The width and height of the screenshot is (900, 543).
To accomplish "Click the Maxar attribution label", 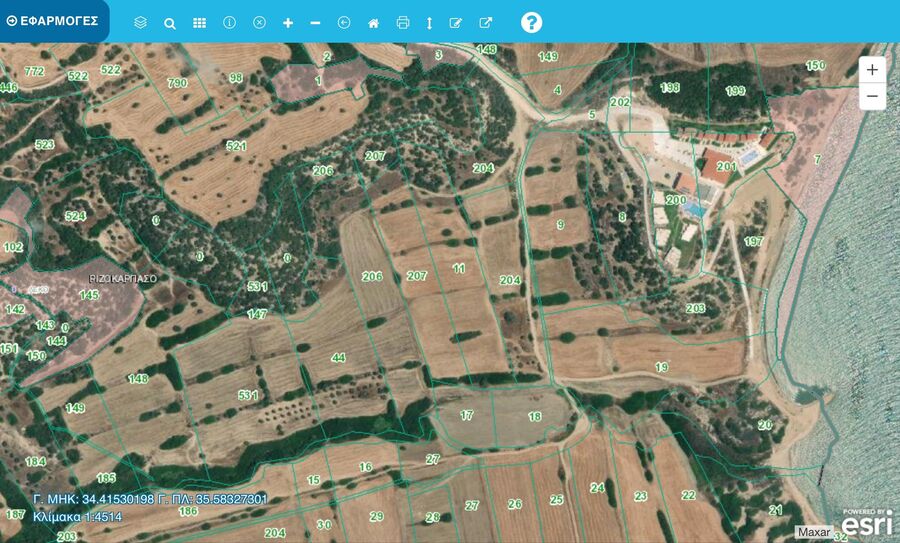I will click(x=813, y=532).
